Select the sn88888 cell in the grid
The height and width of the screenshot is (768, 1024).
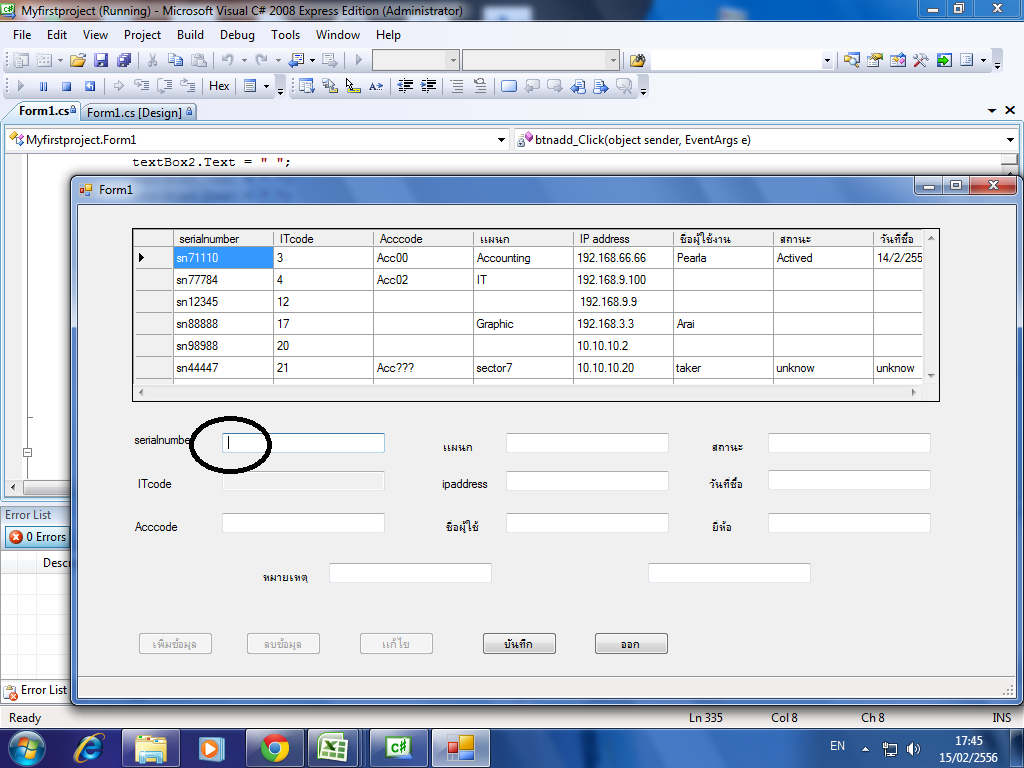223,324
